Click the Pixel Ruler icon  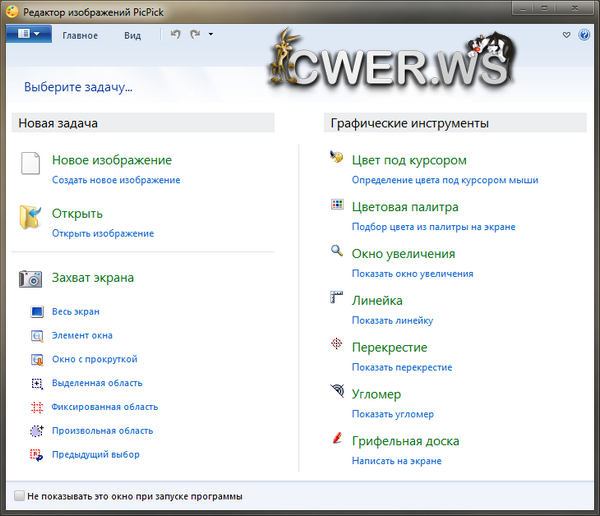(x=337, y=298)
